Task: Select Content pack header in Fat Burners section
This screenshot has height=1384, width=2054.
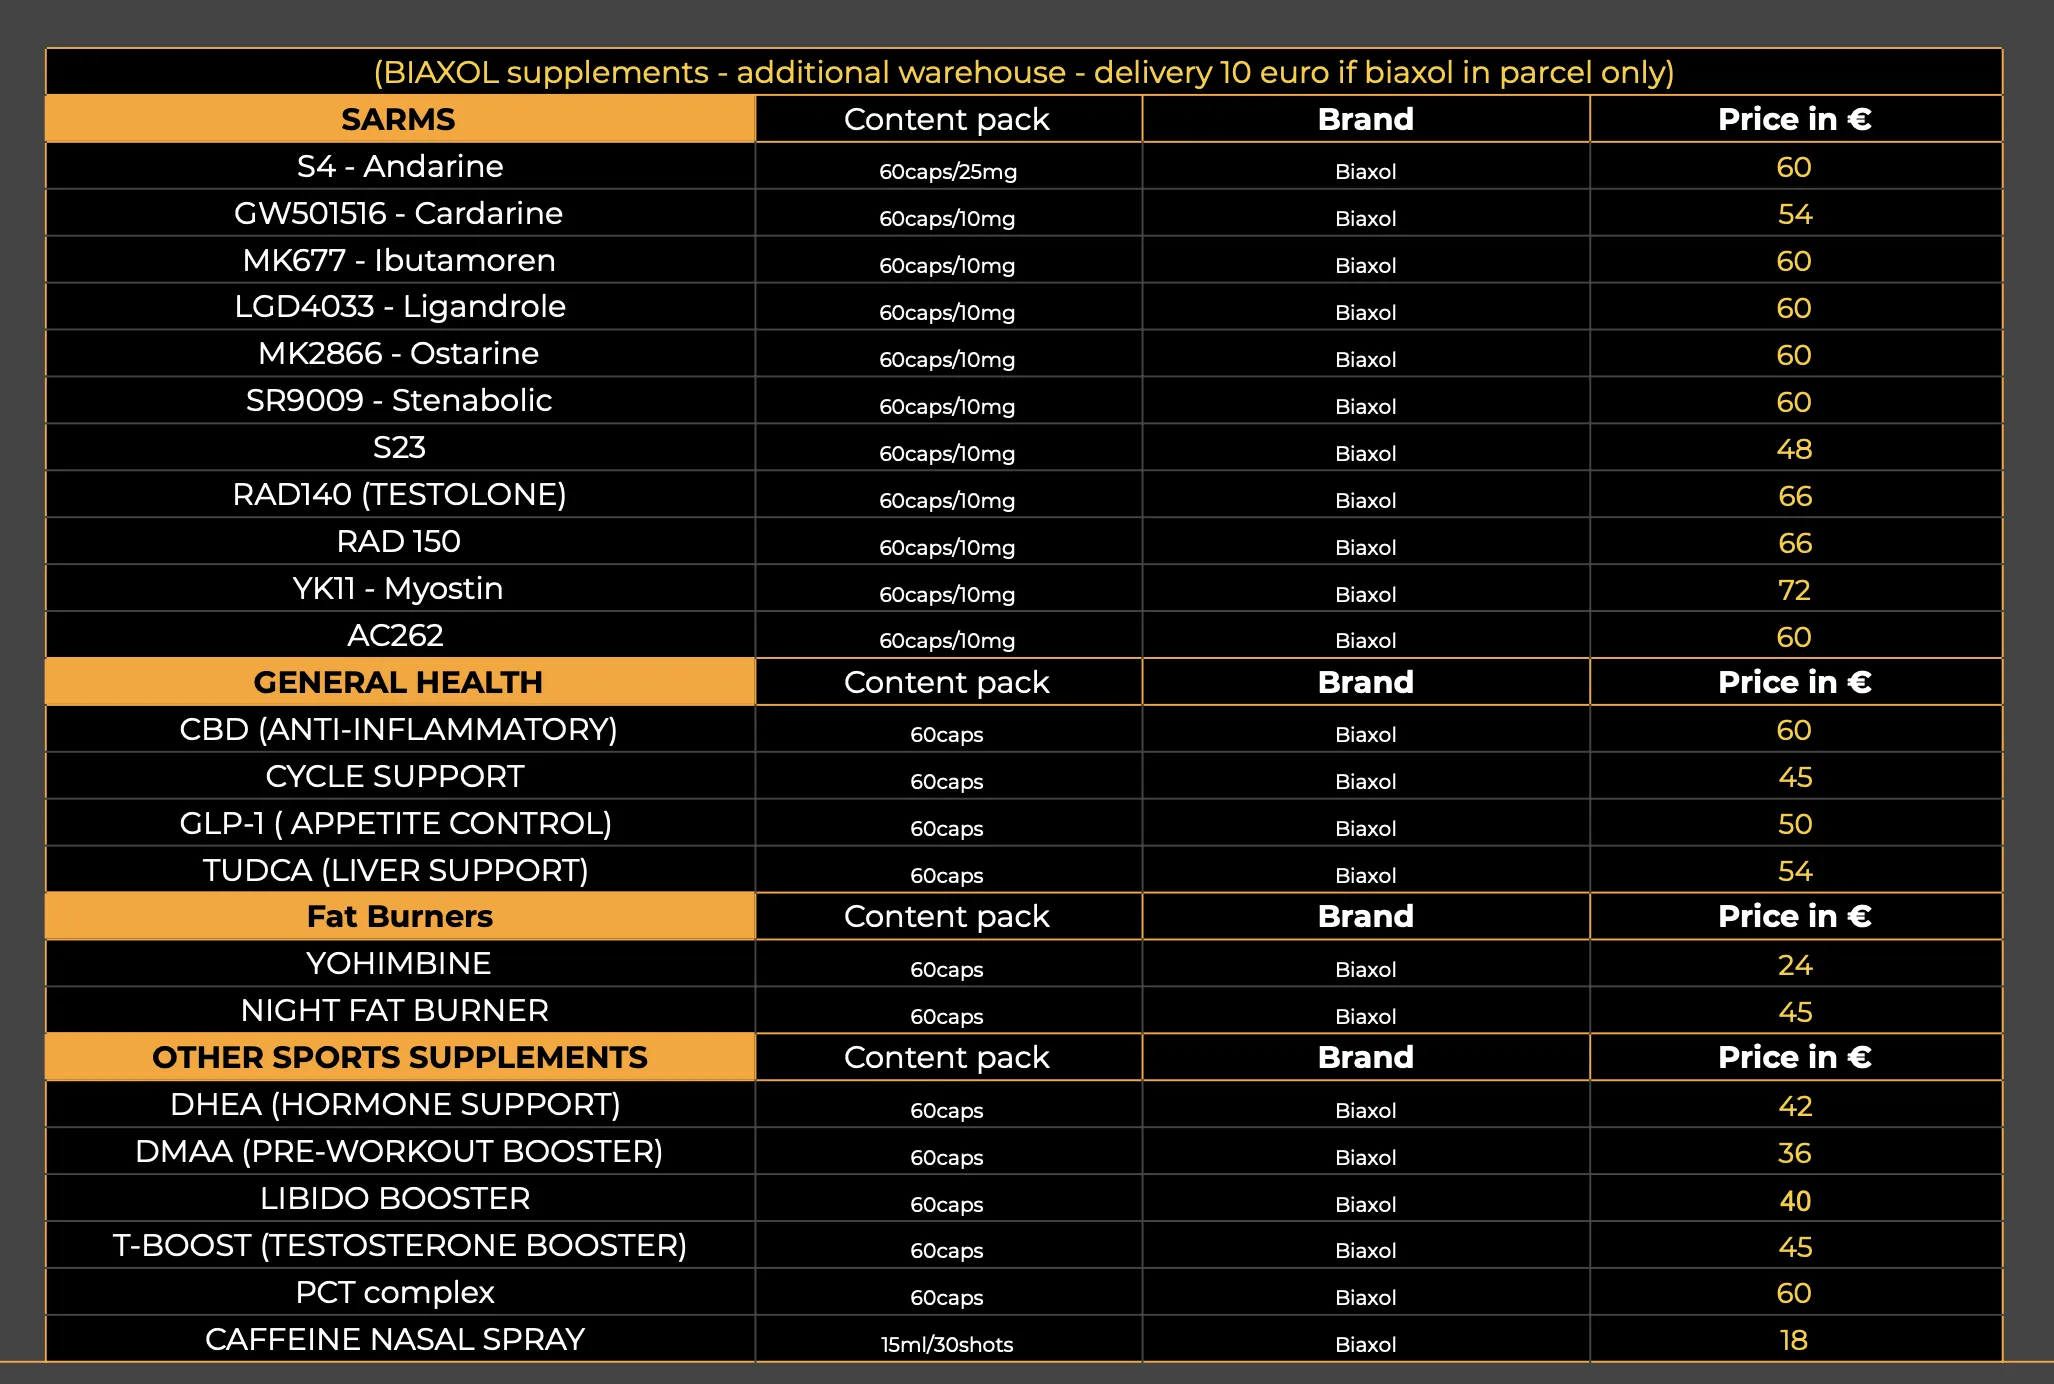Action: pos(947,916)
